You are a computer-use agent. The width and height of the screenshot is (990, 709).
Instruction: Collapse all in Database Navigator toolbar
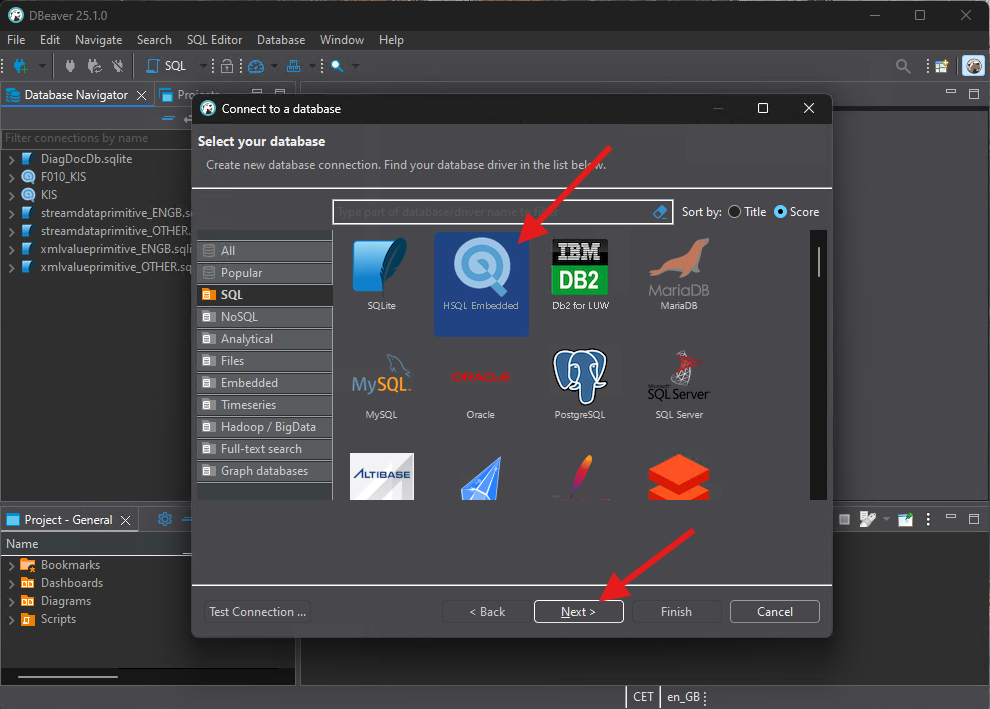coord(168,118)
